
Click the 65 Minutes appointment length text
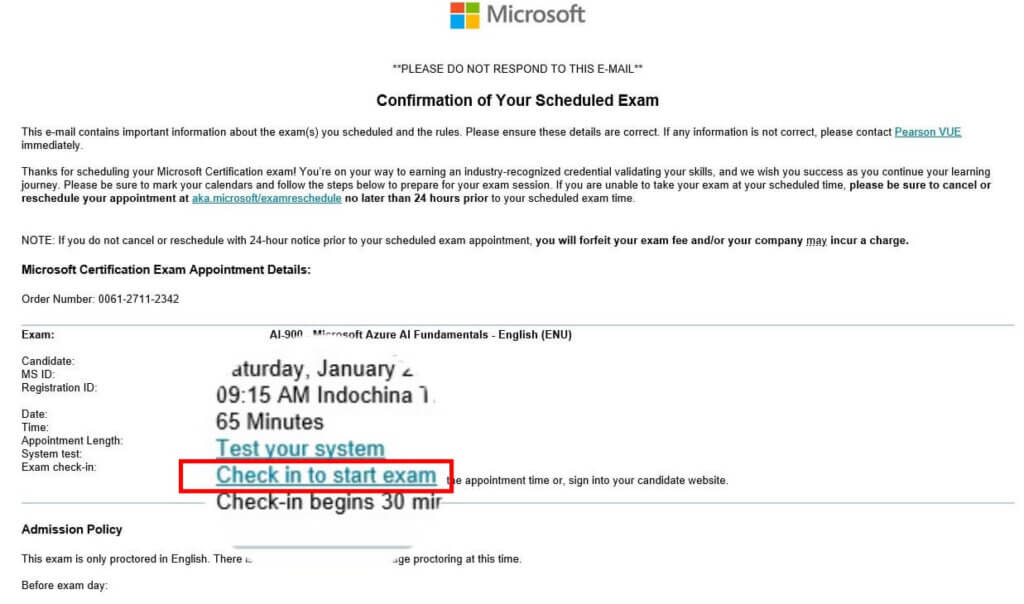point(270,422)
